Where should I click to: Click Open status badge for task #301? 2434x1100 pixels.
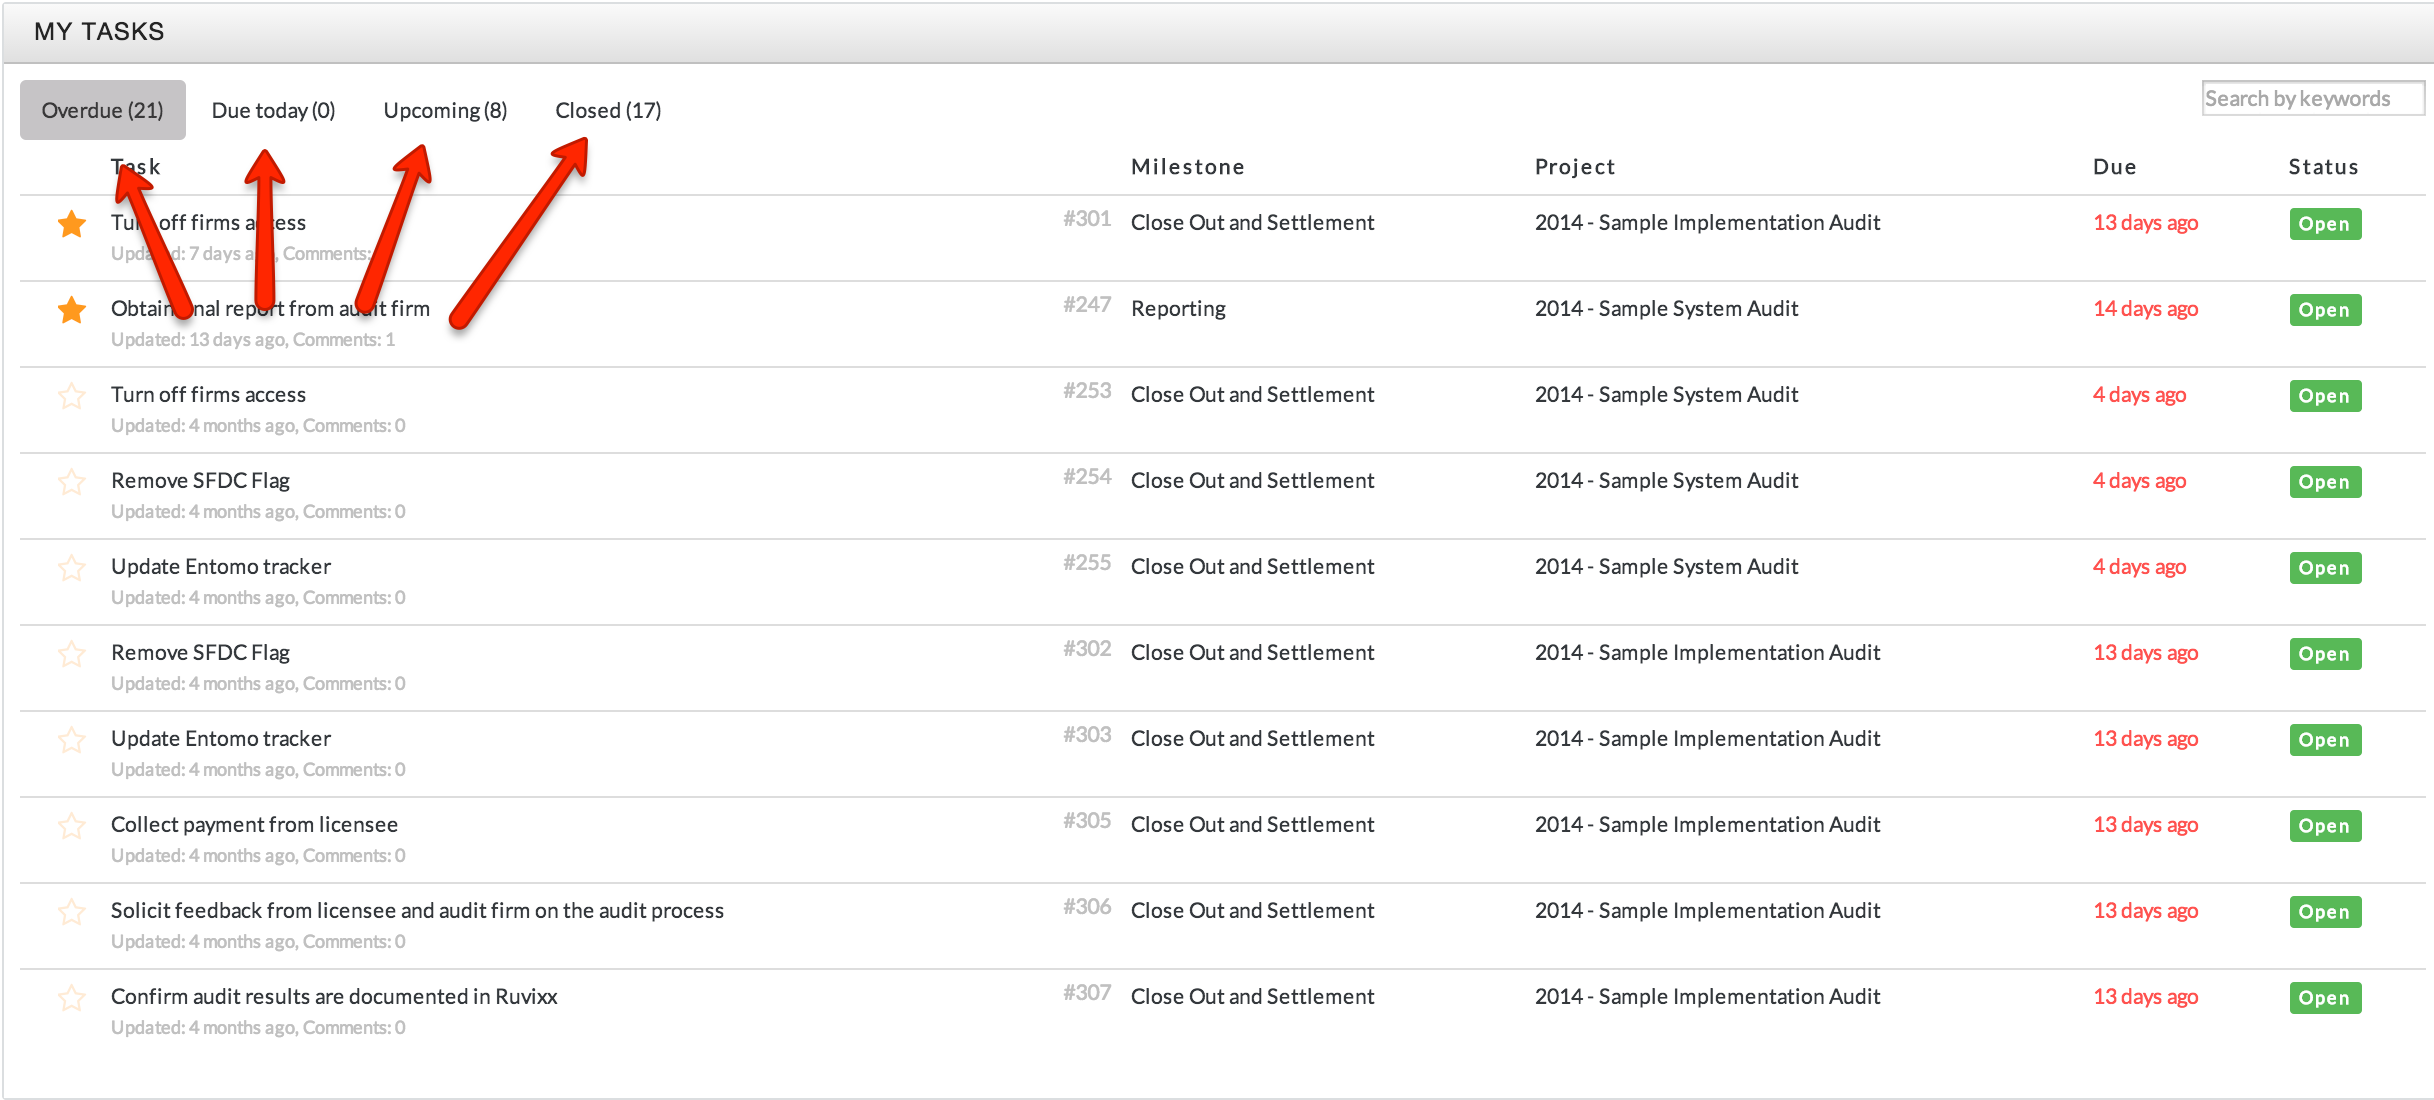2324,224
